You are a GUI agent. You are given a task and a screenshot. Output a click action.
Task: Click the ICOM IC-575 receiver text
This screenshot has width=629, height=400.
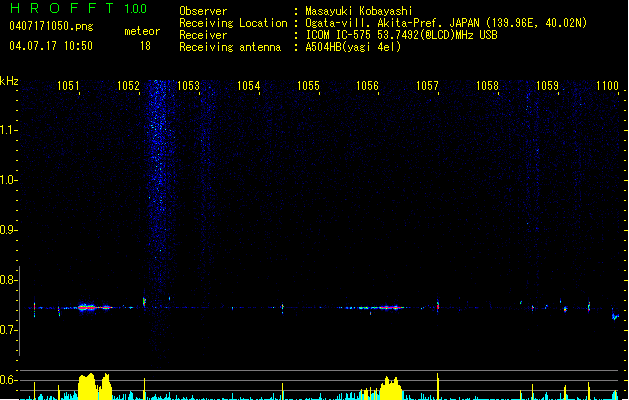[x=402, y=35]
